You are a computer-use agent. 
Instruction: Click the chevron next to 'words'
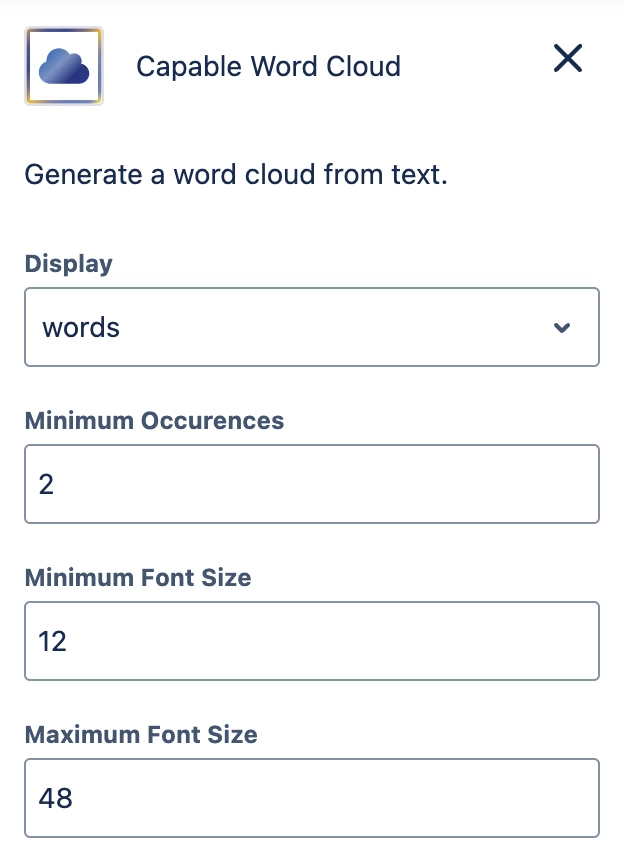tap(564, 327)
